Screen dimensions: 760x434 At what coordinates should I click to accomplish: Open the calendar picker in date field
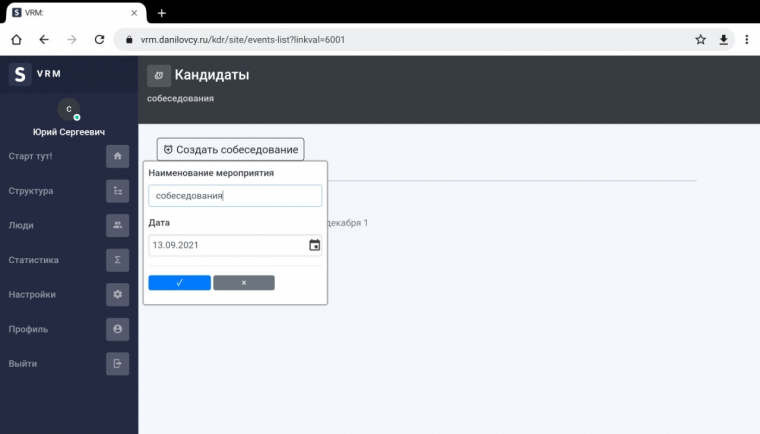[x=314, y=245]
